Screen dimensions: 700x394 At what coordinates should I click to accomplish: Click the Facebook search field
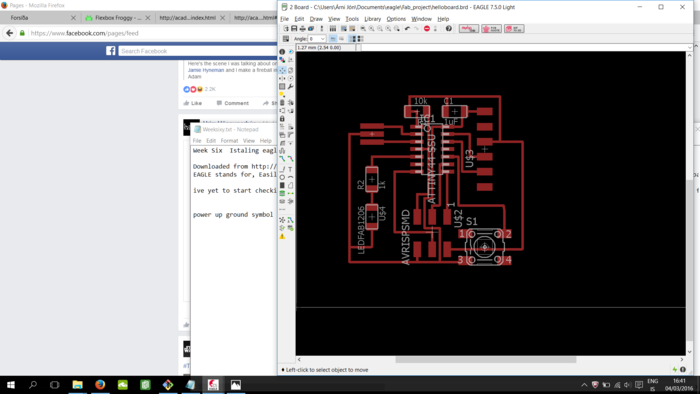coord(197,51)
